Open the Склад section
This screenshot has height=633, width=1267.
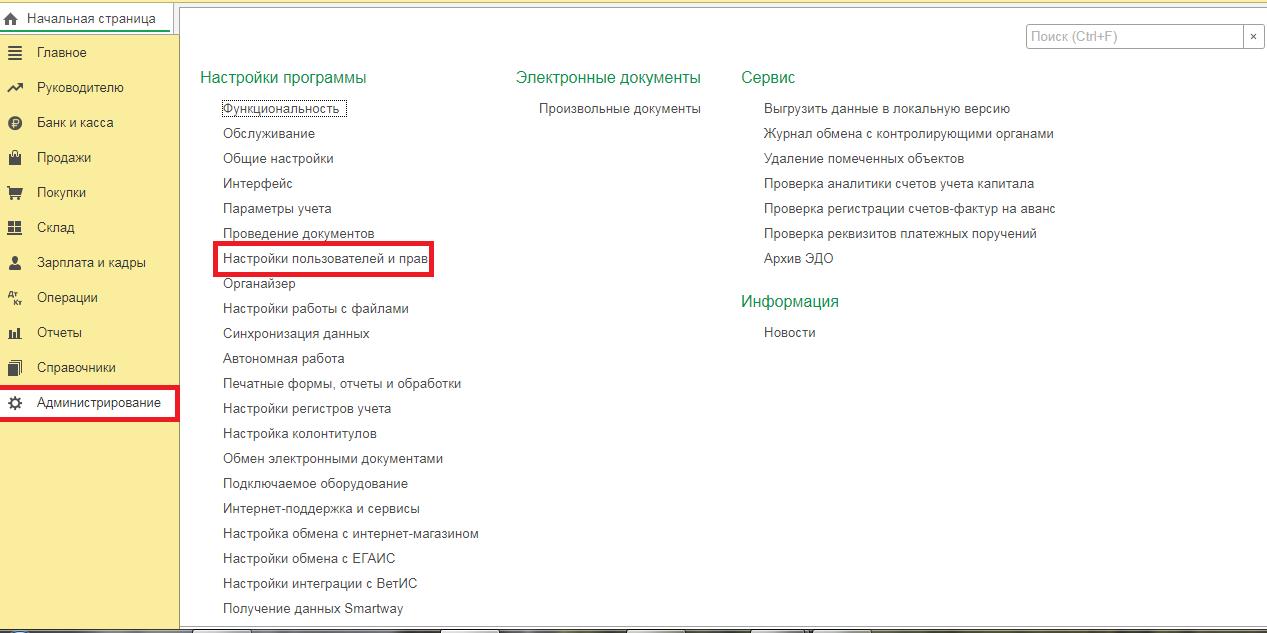[56, 228]
